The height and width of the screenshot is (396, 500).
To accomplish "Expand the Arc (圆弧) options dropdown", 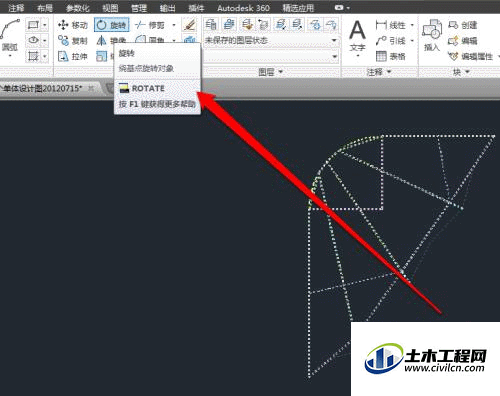I will click(x=10, y=56).
